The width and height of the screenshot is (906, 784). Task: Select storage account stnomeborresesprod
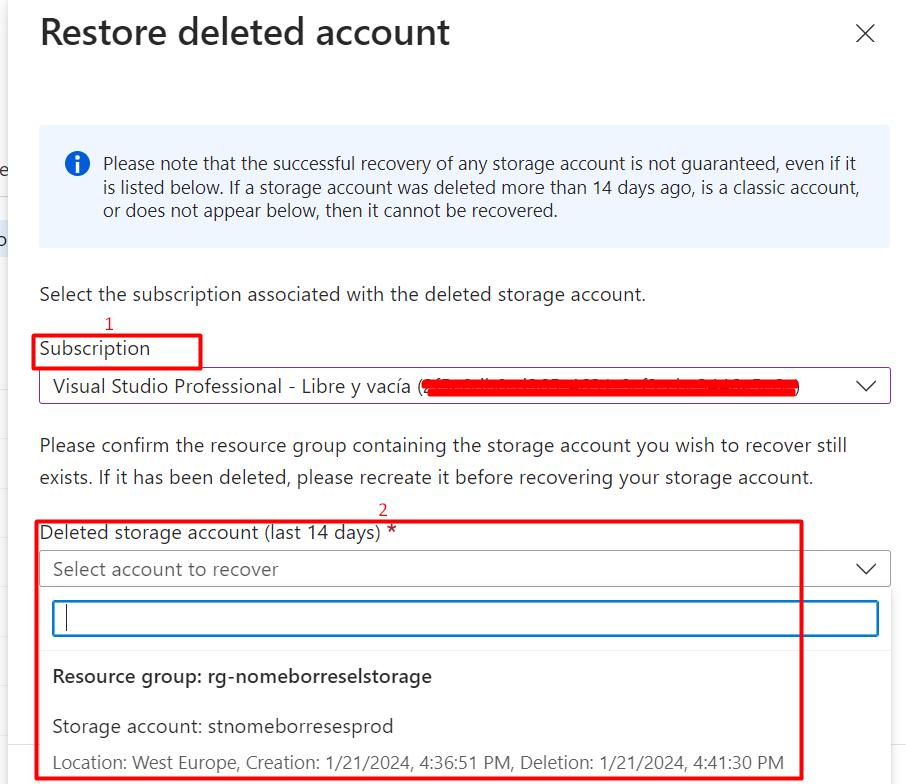(x=222, y=726)
